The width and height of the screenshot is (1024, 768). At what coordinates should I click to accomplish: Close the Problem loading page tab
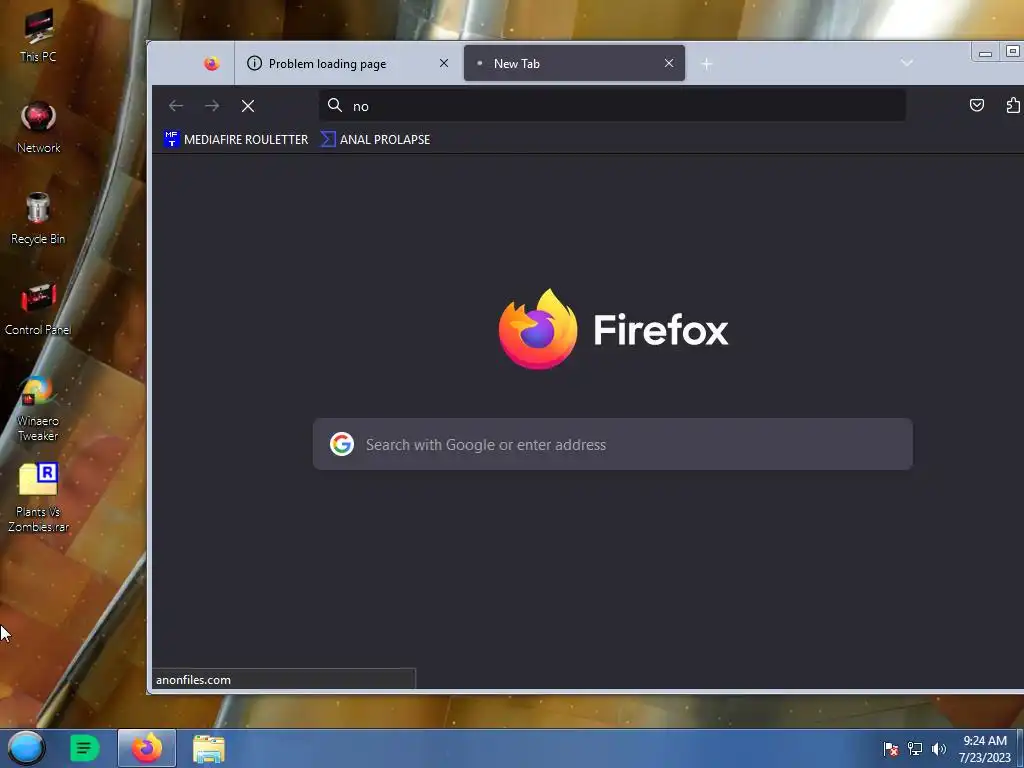pyautogui.click(x=444, y=63)
